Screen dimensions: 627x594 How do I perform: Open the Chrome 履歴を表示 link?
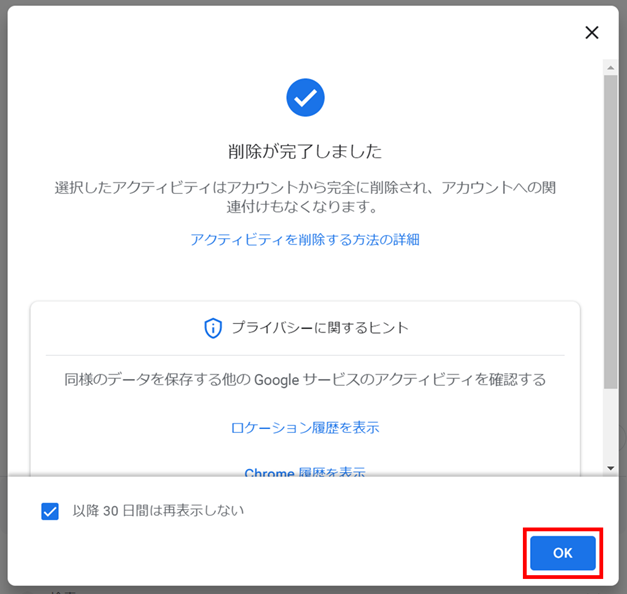pyautogui.click(x=305, y=471)
